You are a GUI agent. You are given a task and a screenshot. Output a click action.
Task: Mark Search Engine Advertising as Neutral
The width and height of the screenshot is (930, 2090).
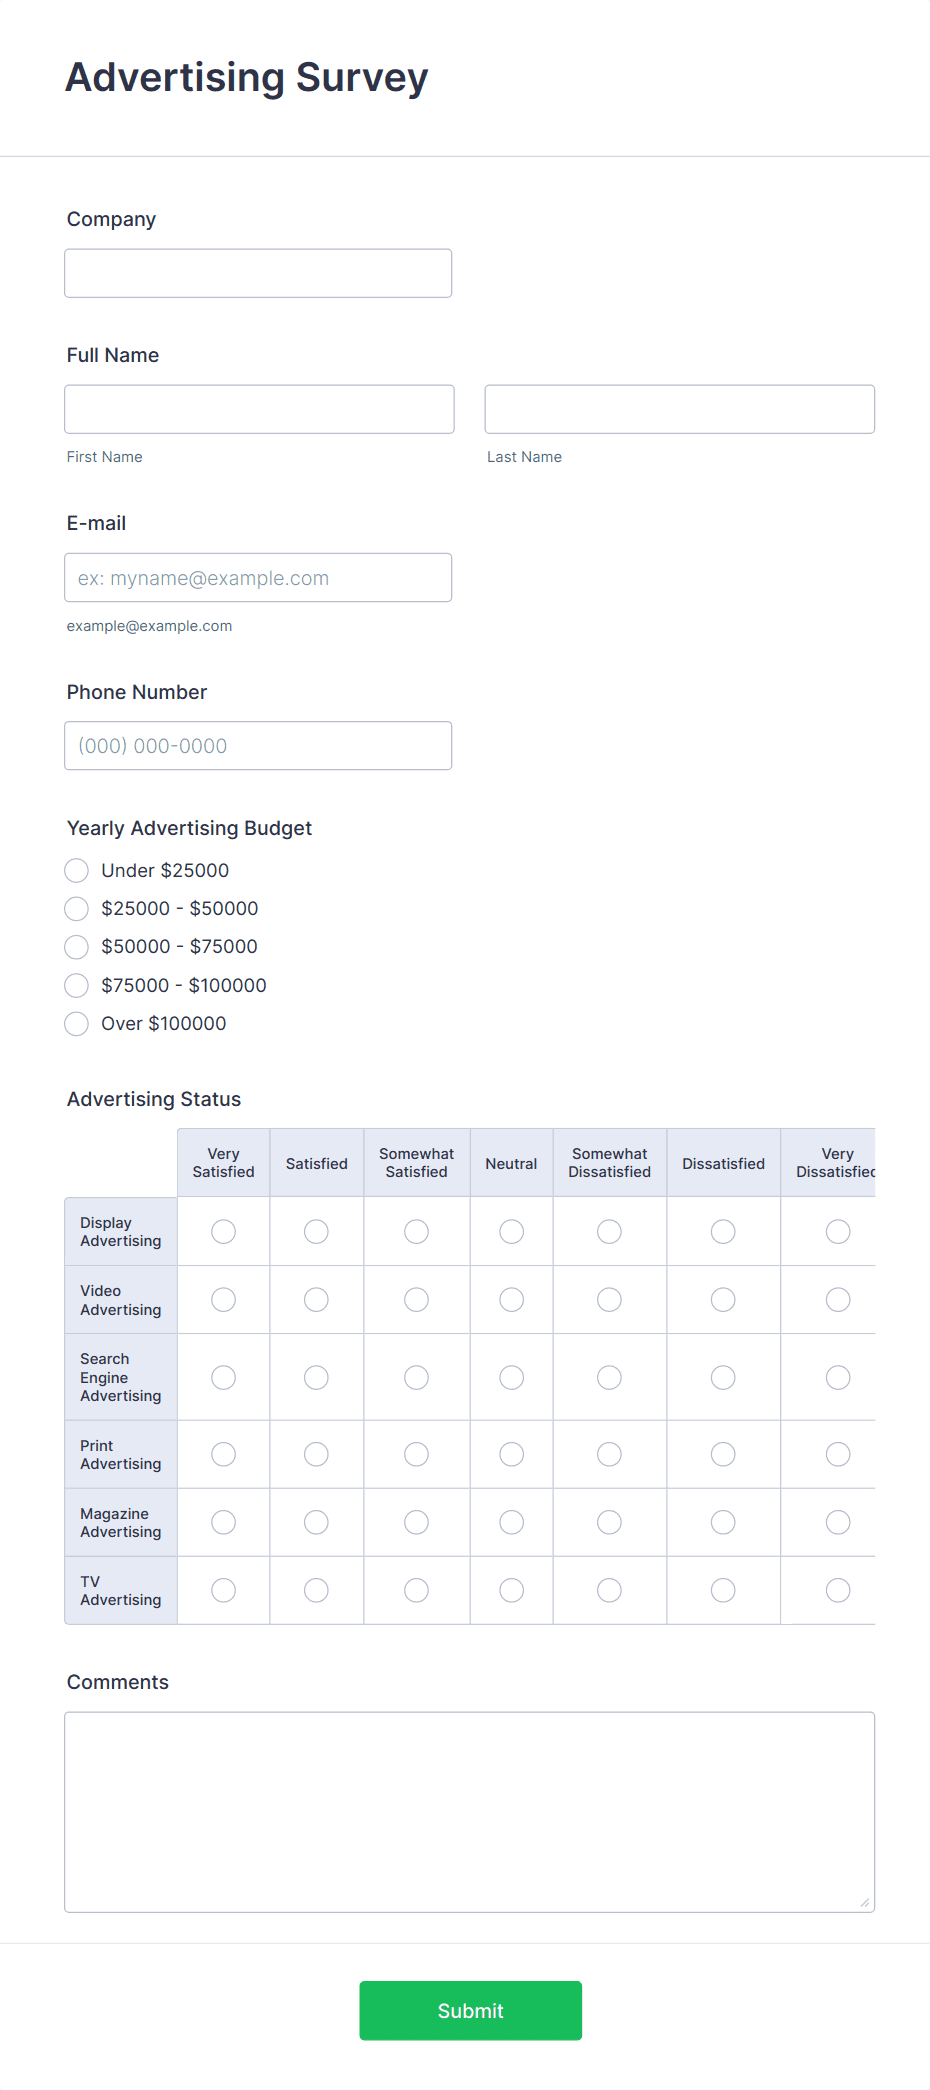511,1377
